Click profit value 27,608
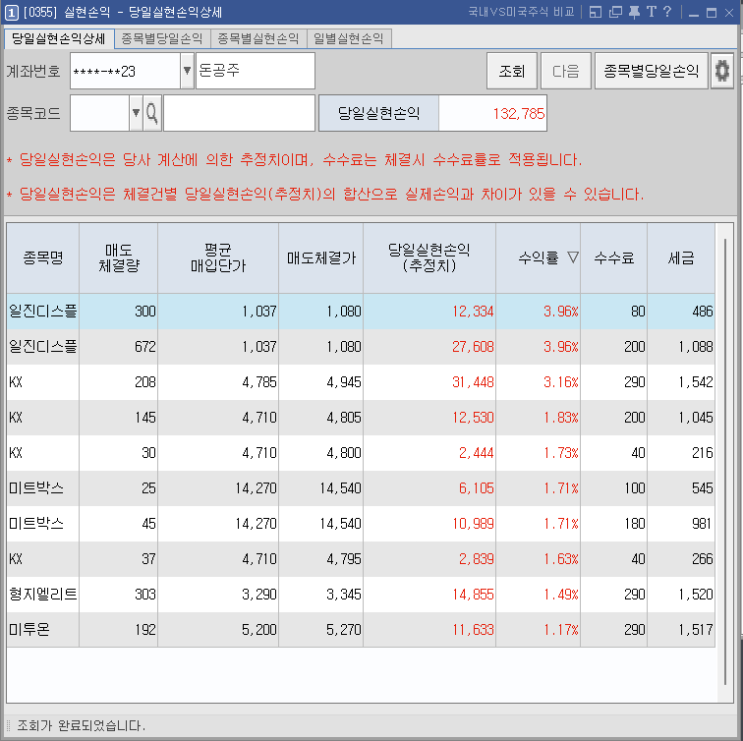Screen dimensions: 743x741 (472, 347)
